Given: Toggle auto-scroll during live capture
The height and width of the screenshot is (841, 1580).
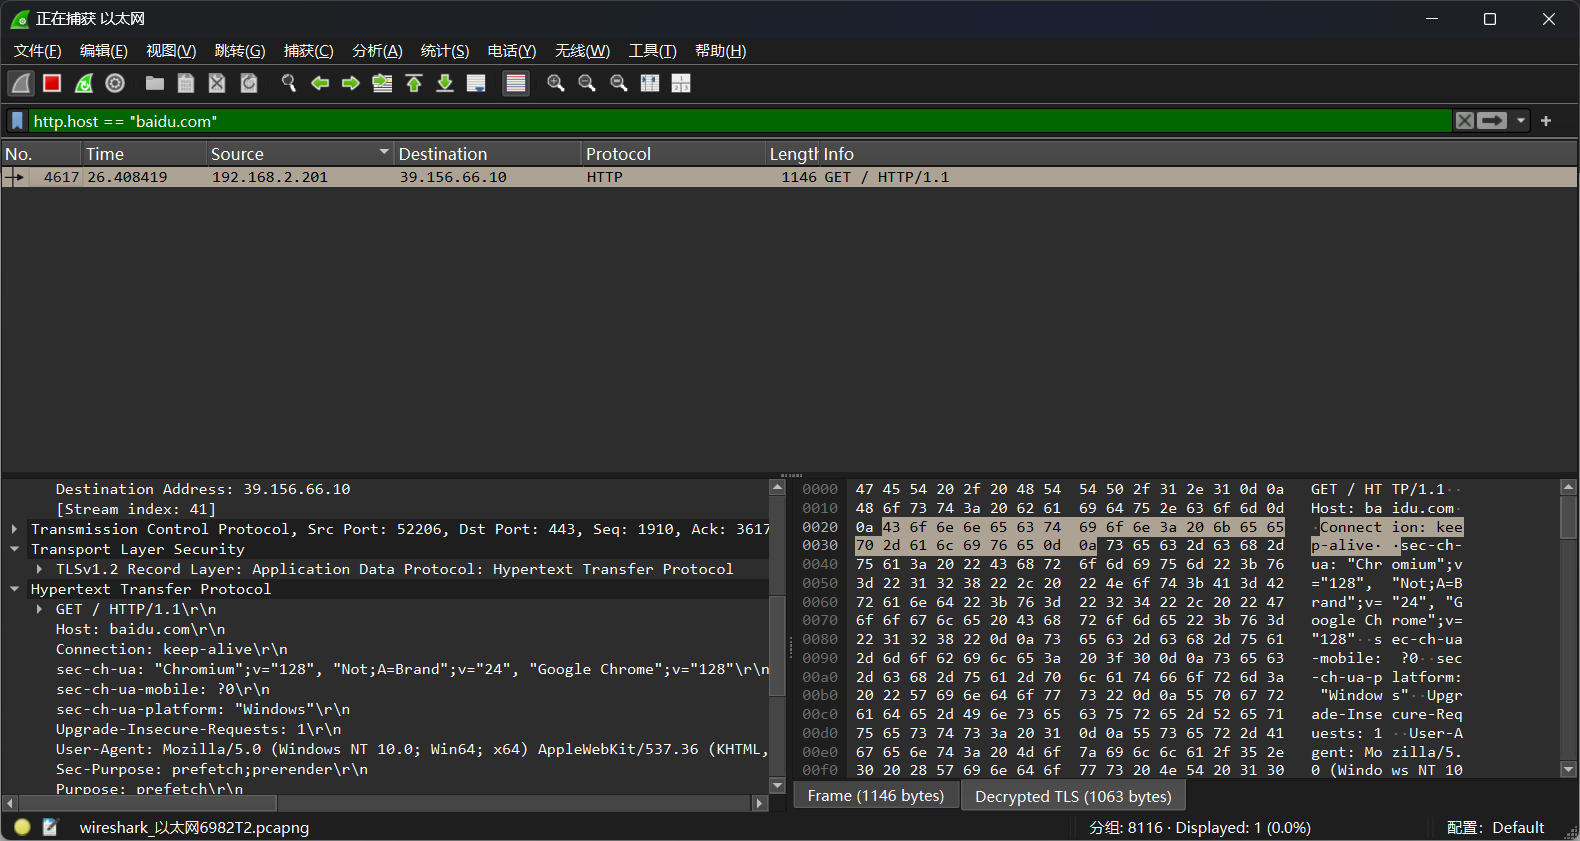Looking at the screenshot, I should 476,83.
